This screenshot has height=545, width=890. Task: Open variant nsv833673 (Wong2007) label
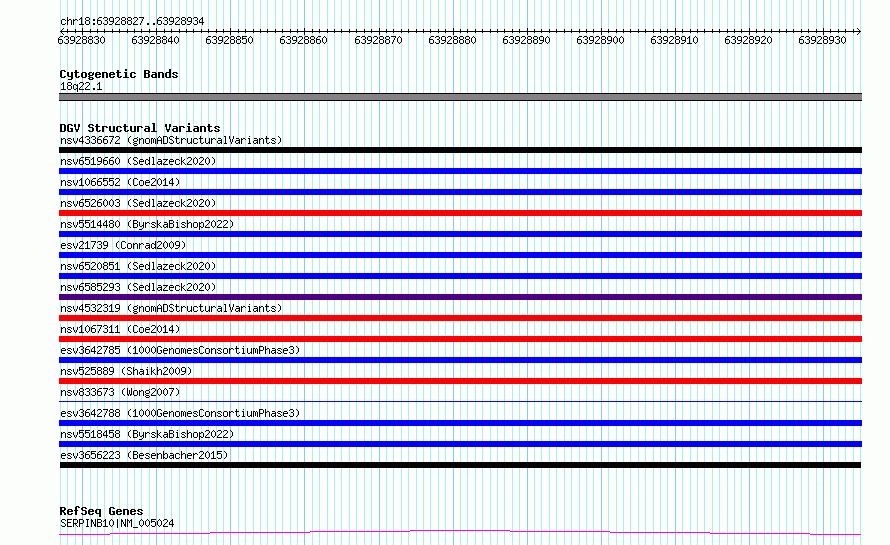[x=120, y=392]
